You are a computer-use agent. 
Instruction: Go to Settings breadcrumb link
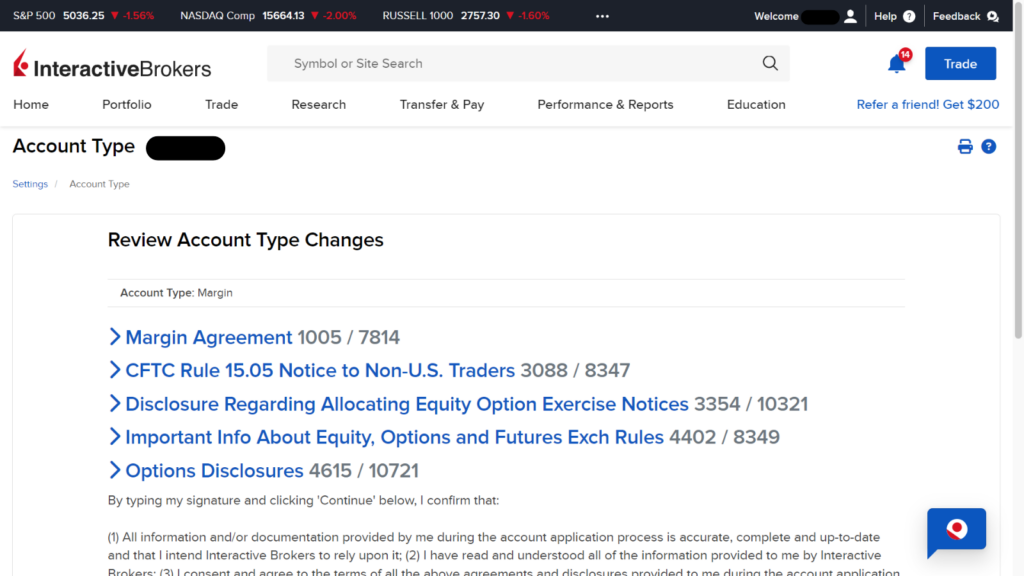pyautogui.click(x=30, y=184)
